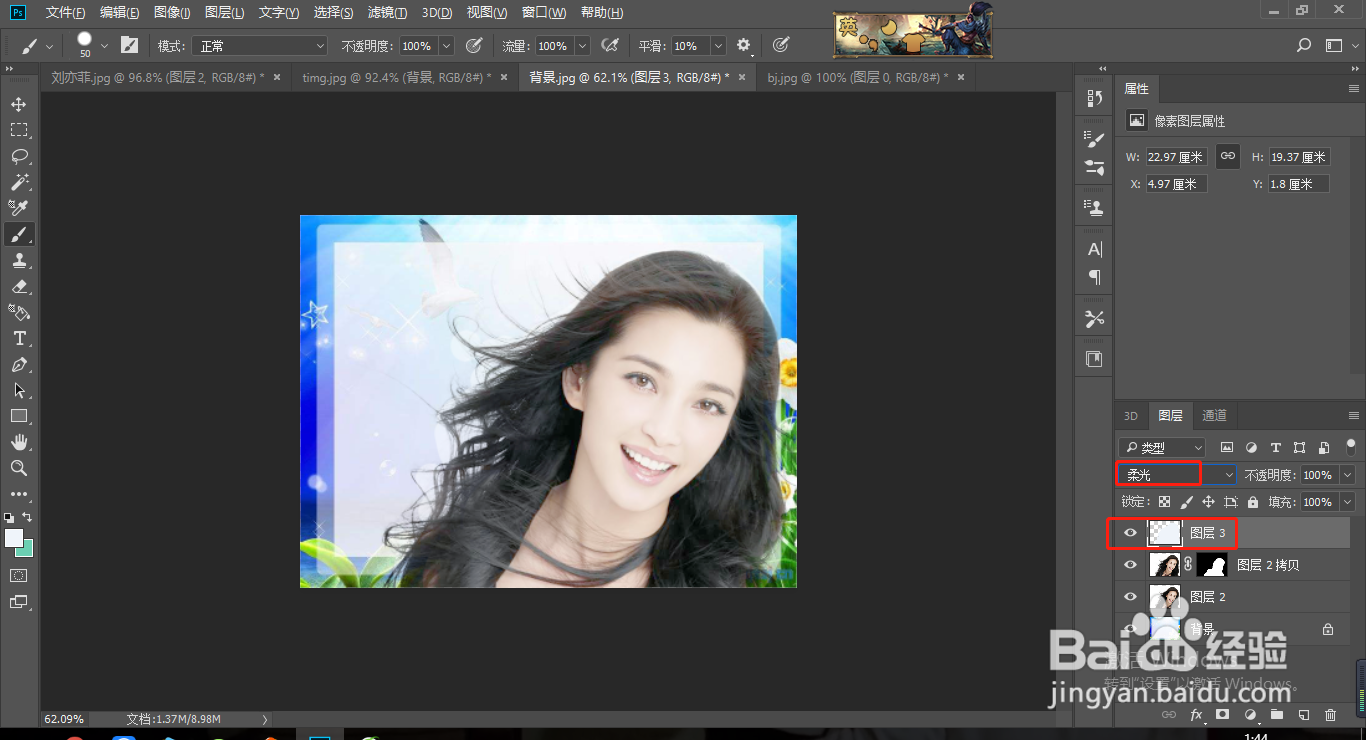1366x740 pixels.
Task: Select the Clone Stamp tool
Action: (x=19, y=260)
